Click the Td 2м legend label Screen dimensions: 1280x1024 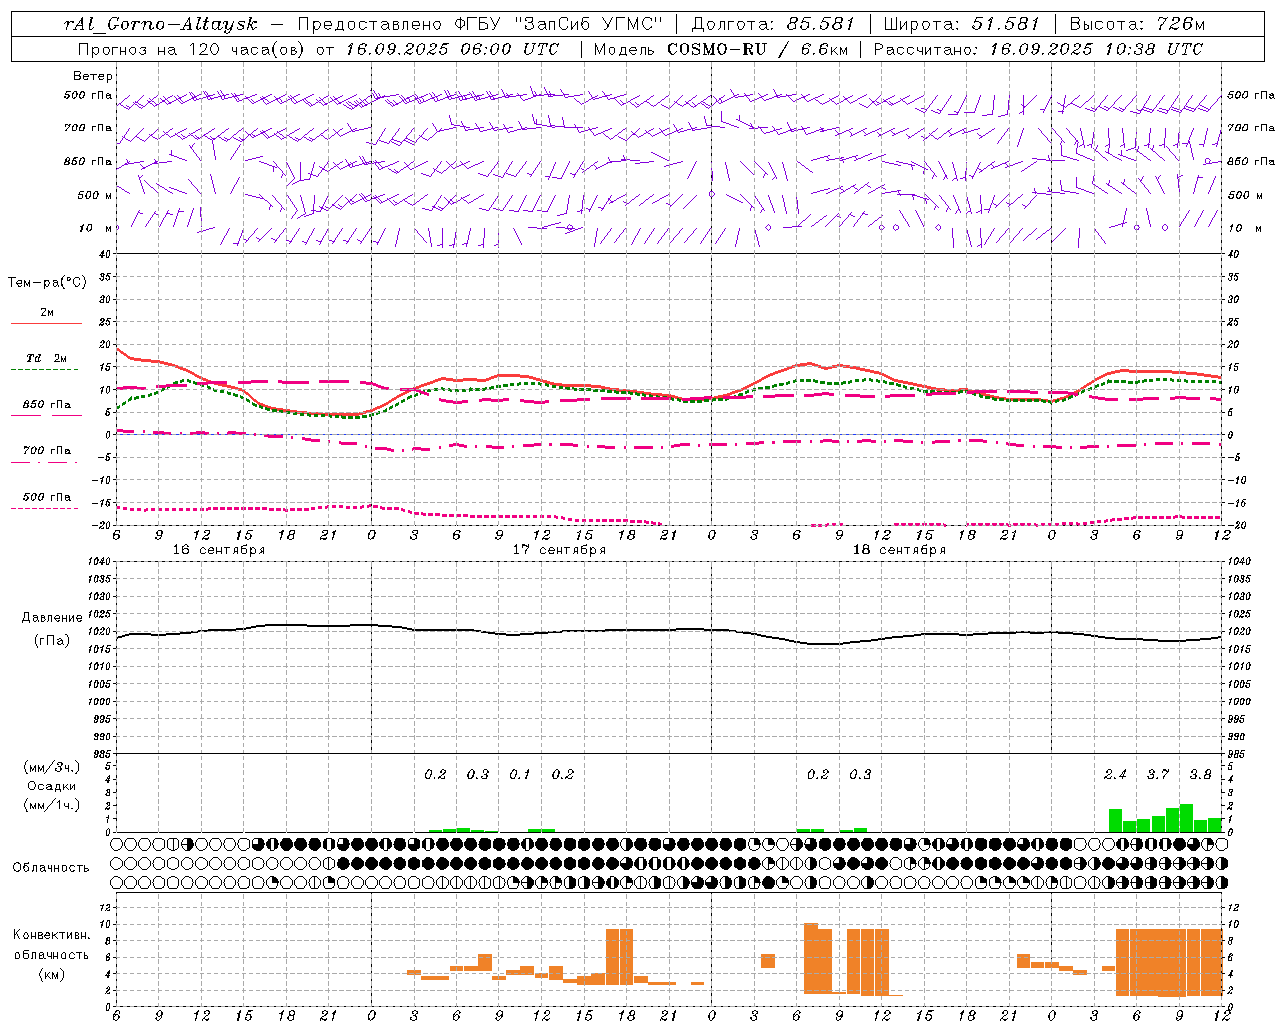click(x=47, y=358)
